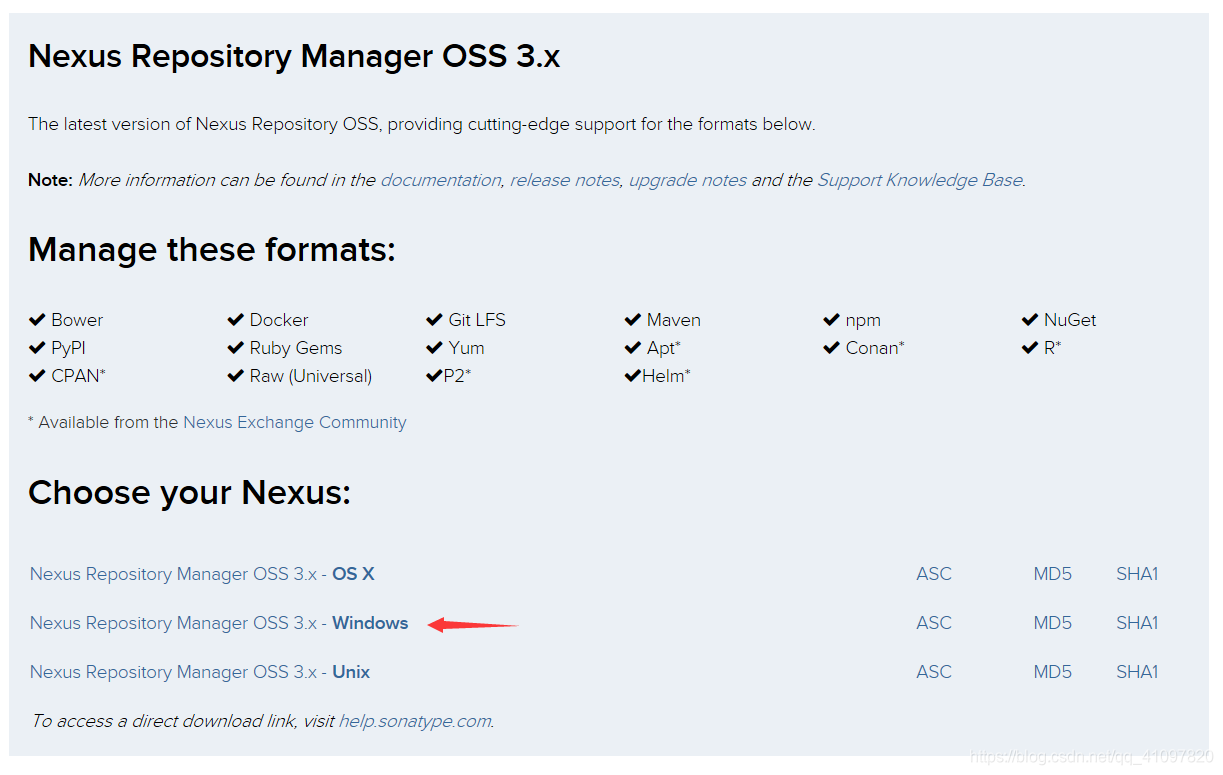The image size is (1223, 775).
Task: Click the checkmark icon beside Docker
Action: (x=235, y=319)
